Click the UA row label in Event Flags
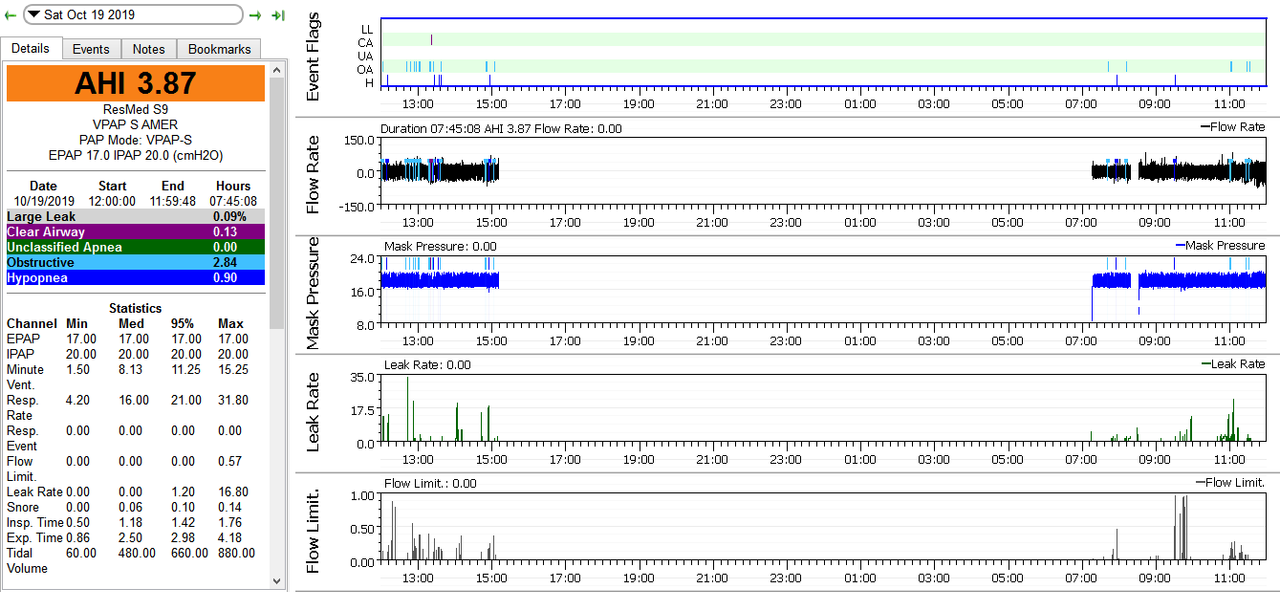This screenshot has height=592, width=1280. [365, 56]
